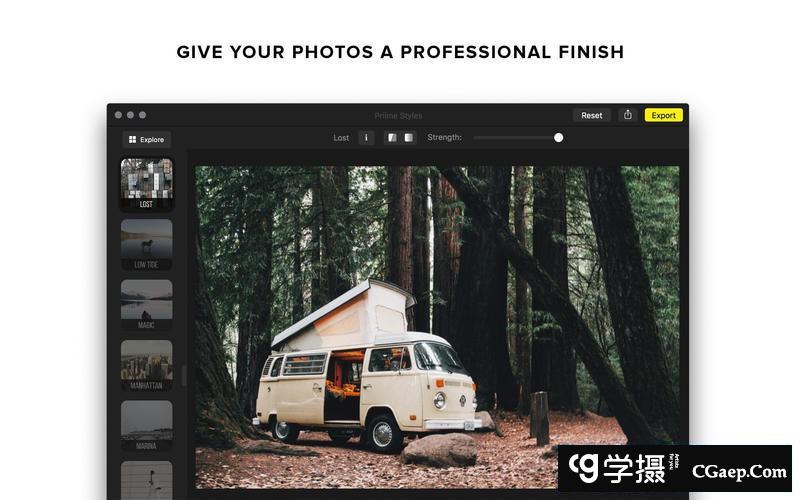Click the green zoom window button
Screen dimensions: 800x500
point(142,115)
